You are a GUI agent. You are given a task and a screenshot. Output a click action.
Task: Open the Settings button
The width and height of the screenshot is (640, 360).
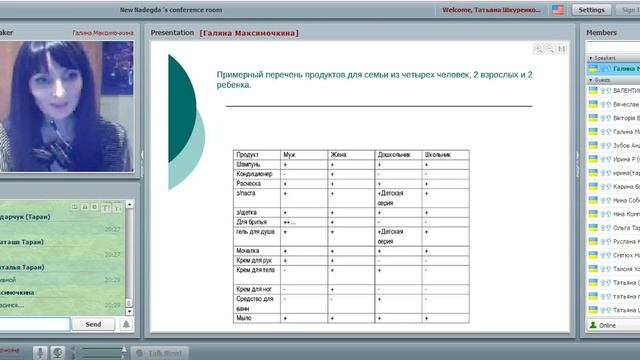[x=591, y=10]
